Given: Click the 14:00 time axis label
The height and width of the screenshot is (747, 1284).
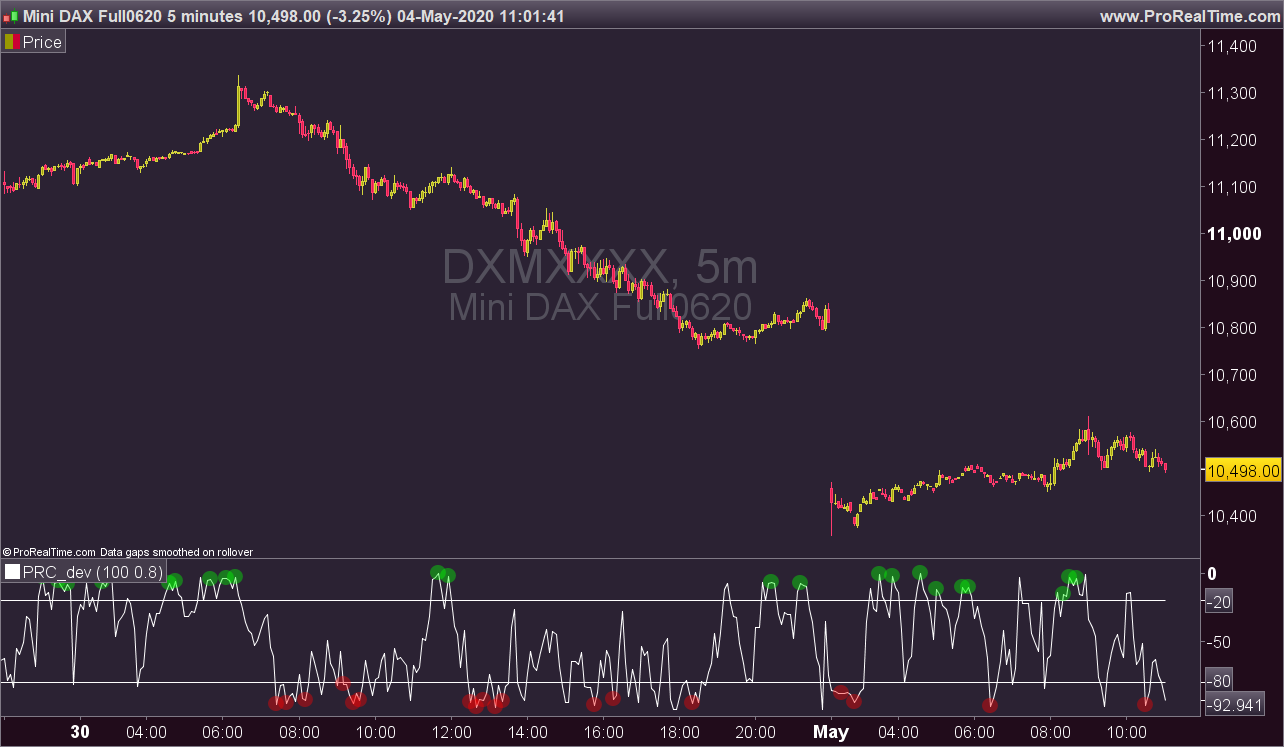Looking at the screenshot, I should [x=528, y=732].
